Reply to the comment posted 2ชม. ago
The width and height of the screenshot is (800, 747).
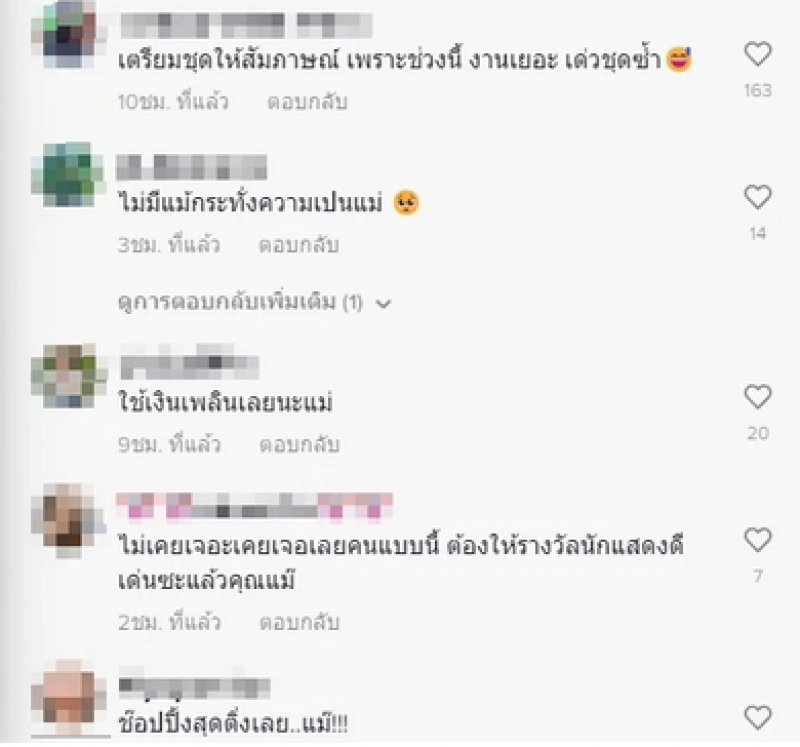click(x=299, y=622)
